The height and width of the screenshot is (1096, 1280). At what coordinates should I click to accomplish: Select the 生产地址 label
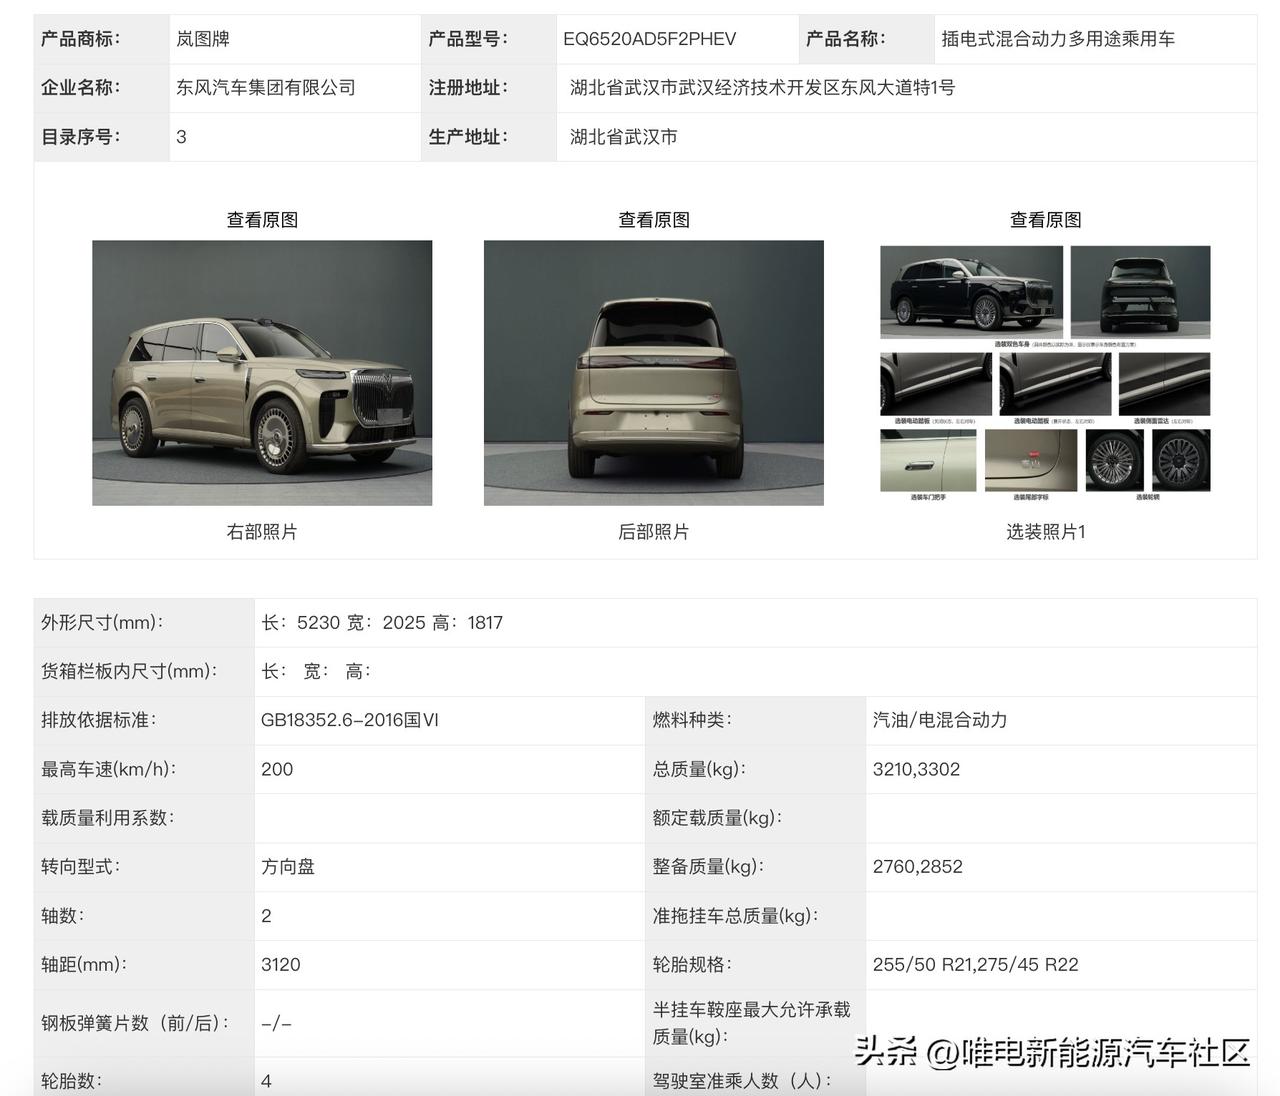pyautogui.click(x=468, y=137)
